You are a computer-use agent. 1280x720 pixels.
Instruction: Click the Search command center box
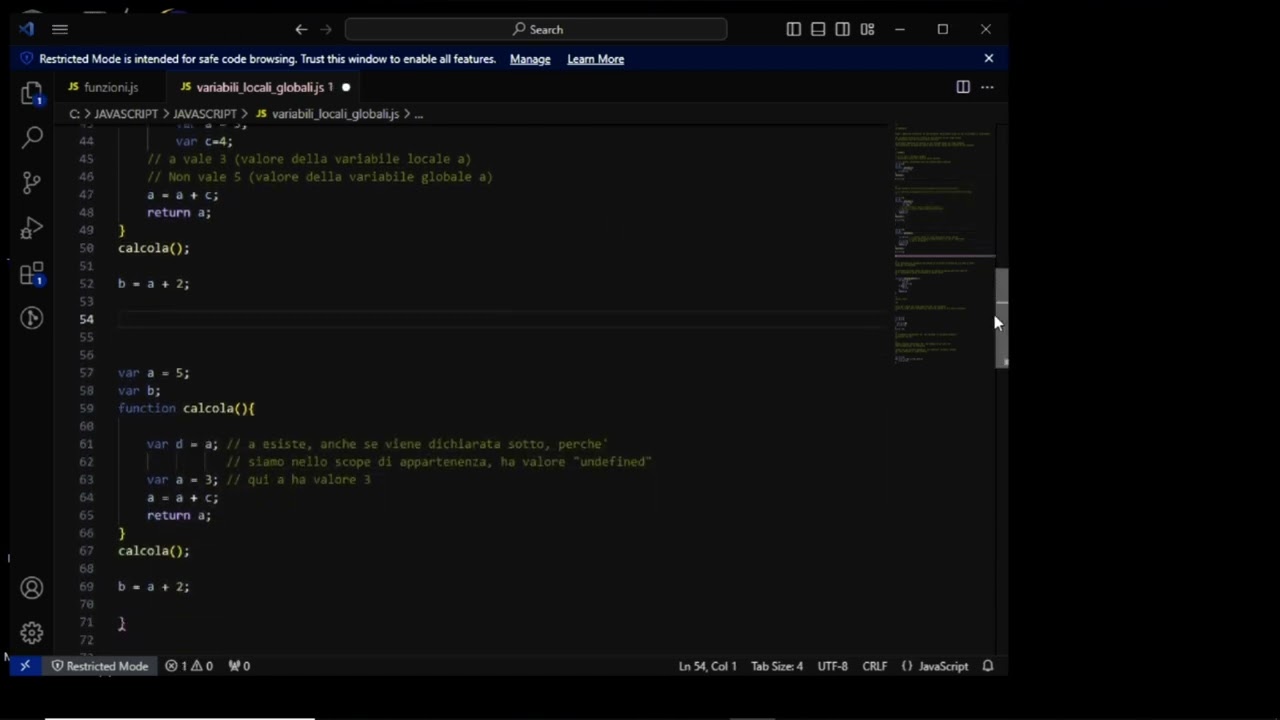tap(536, 29)
